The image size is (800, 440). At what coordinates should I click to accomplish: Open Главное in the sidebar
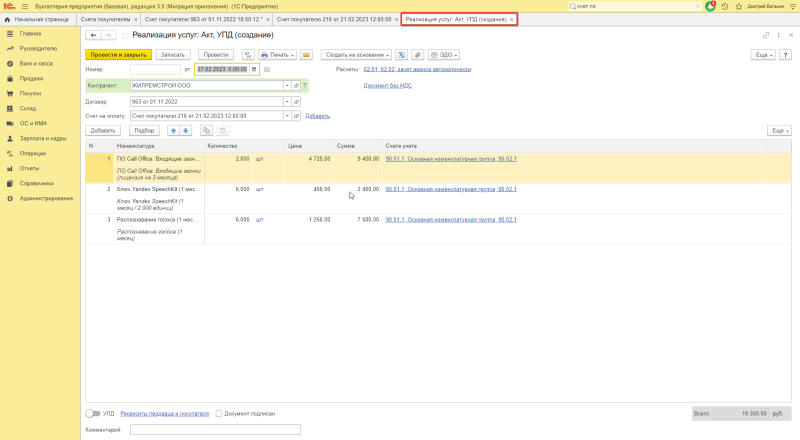(30, 34)
